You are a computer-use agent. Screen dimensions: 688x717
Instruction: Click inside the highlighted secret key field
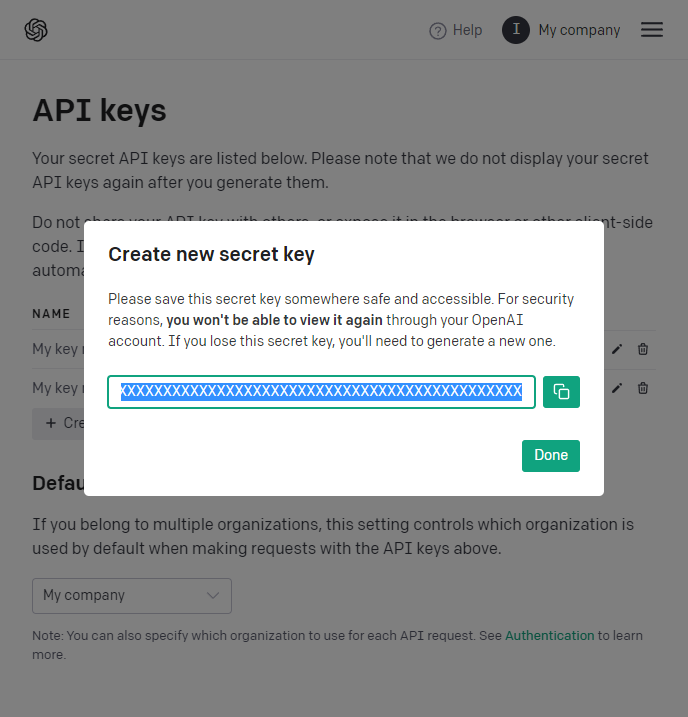click(321, 392)
